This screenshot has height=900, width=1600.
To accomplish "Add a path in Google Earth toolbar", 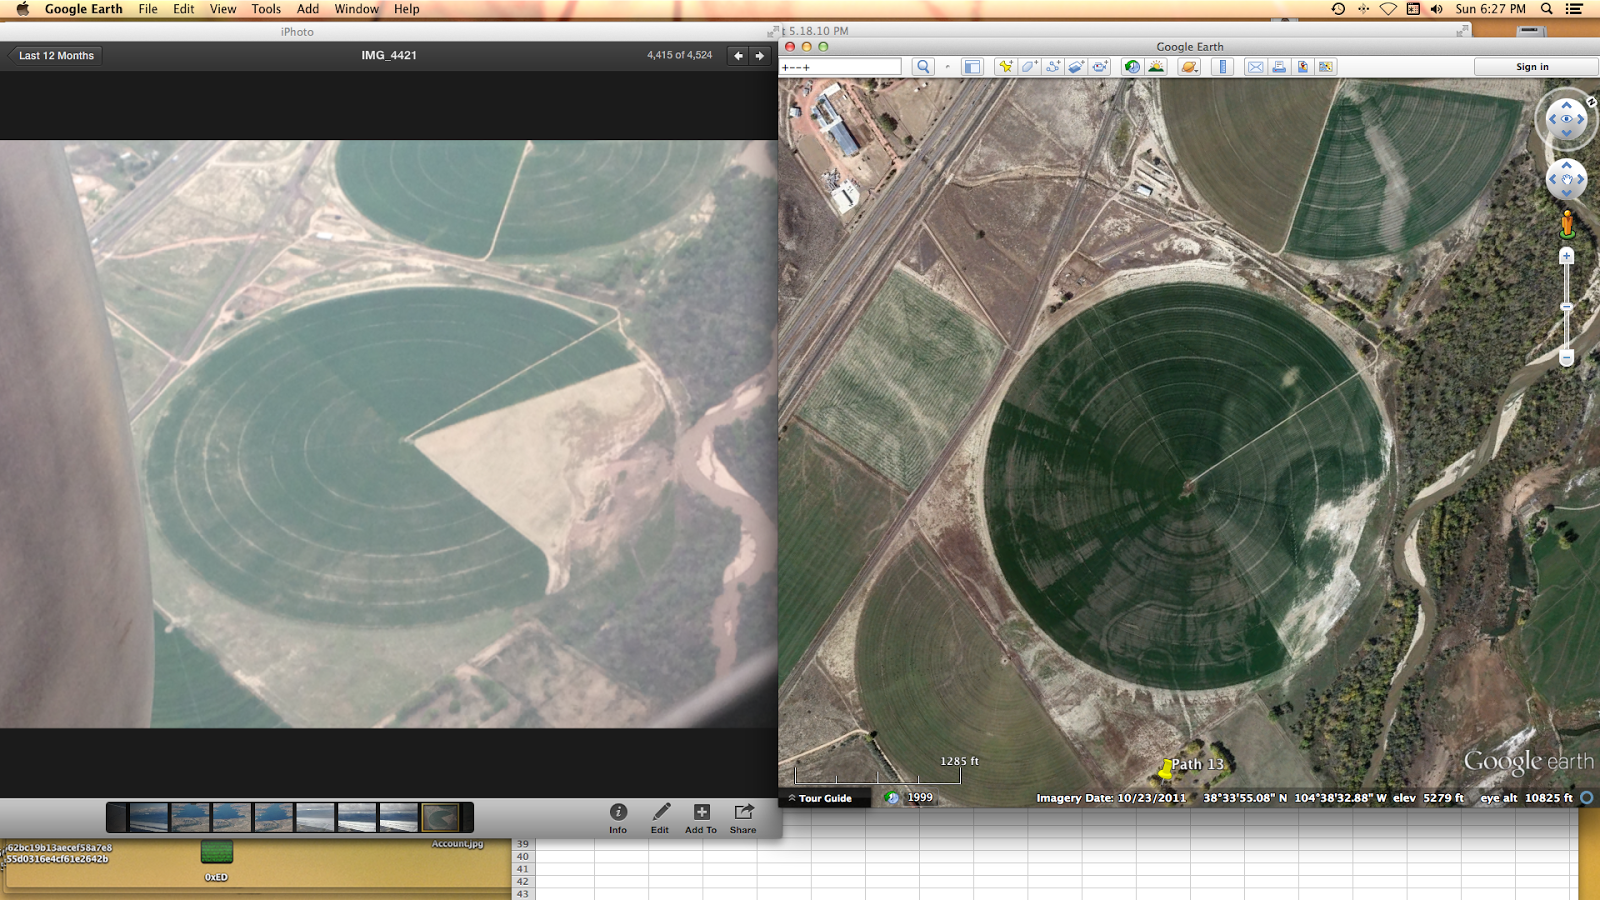I will tap(1053, 67).
